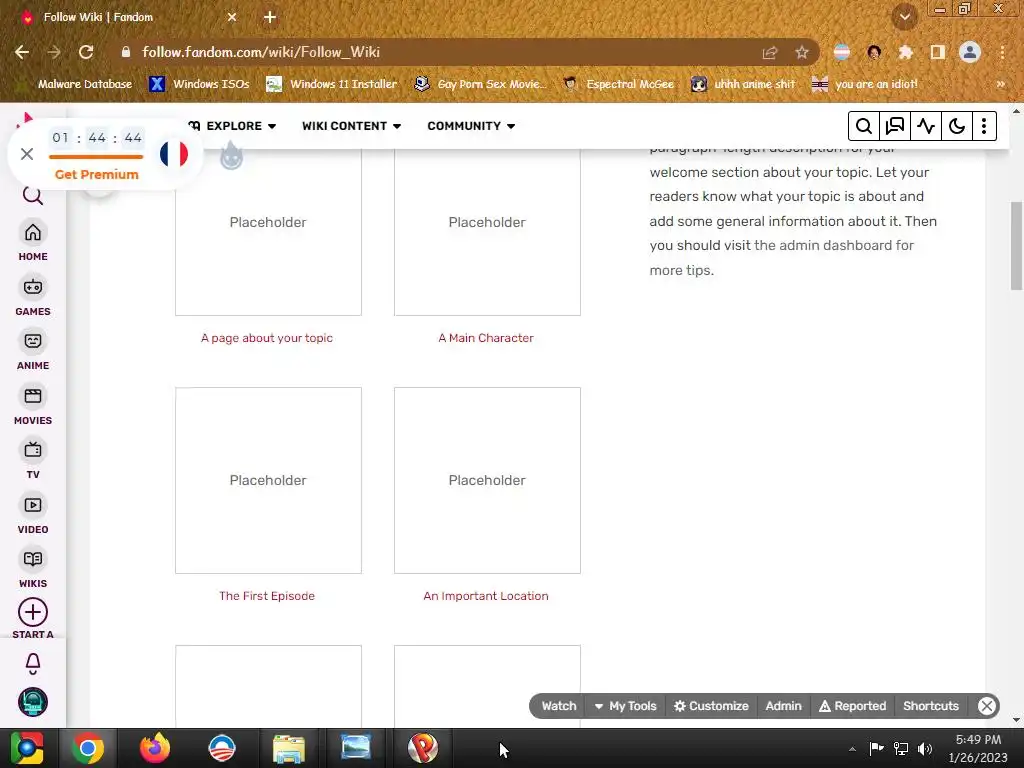
Task: Open 'Windows 11 Installer' bookmark
Action: (332, 84)
